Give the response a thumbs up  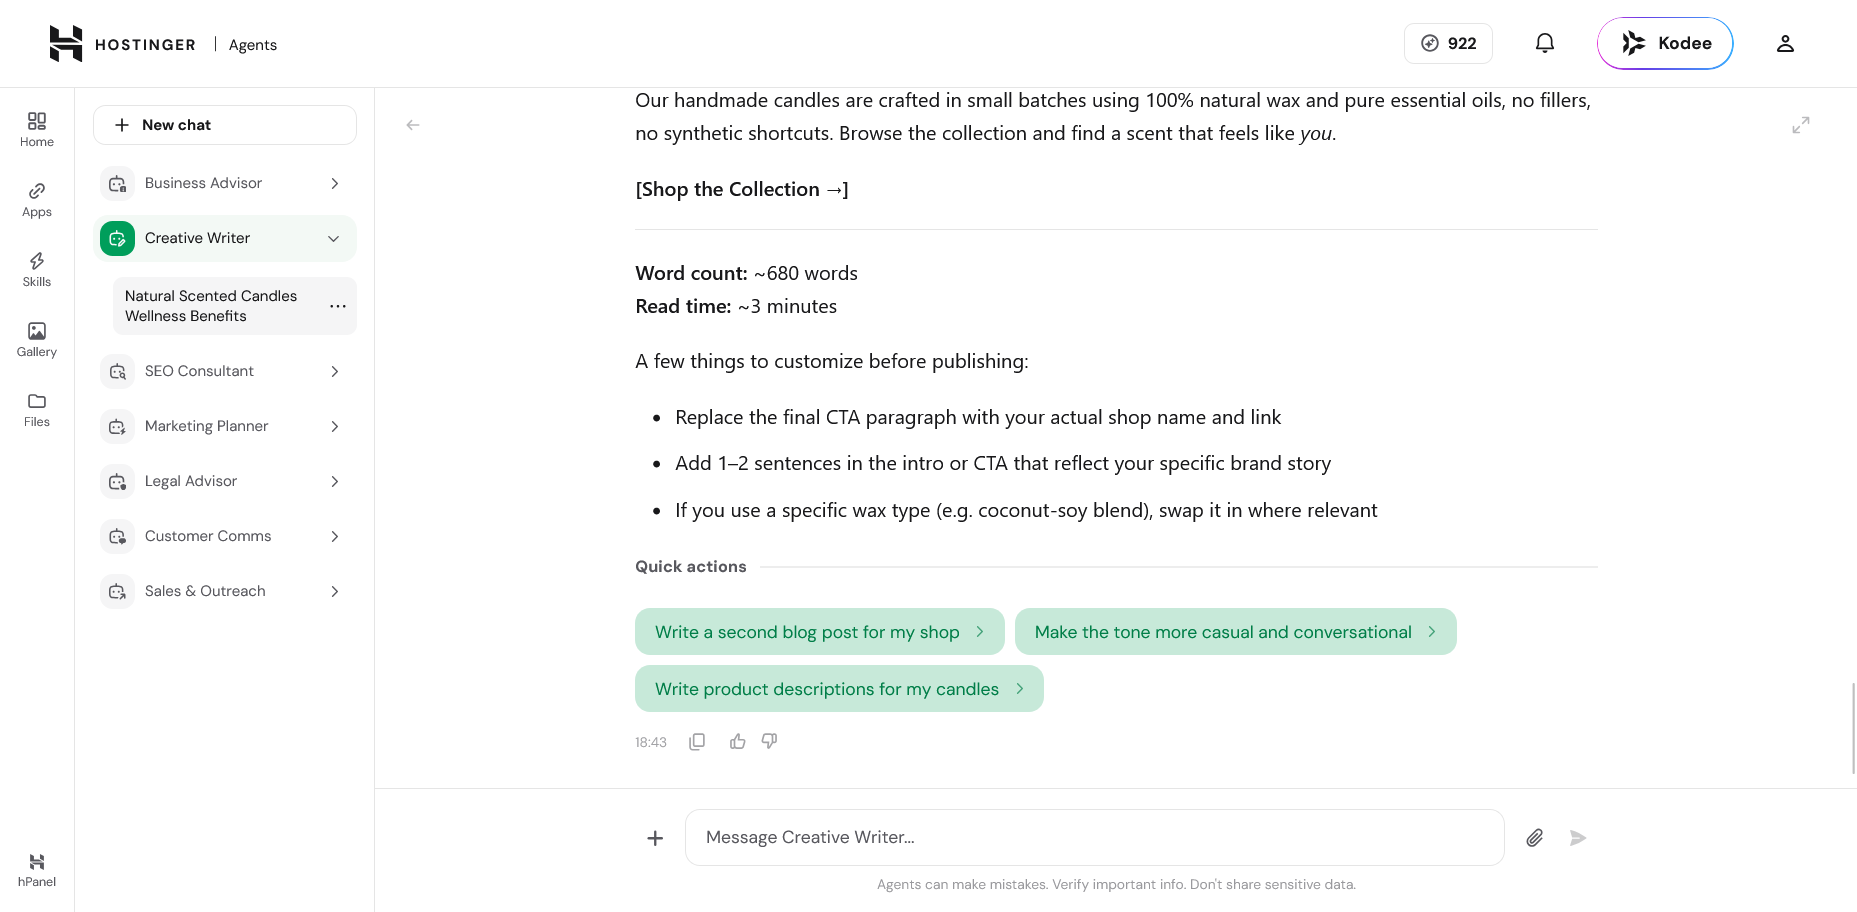pyautogui.click(x=738, y=741)
